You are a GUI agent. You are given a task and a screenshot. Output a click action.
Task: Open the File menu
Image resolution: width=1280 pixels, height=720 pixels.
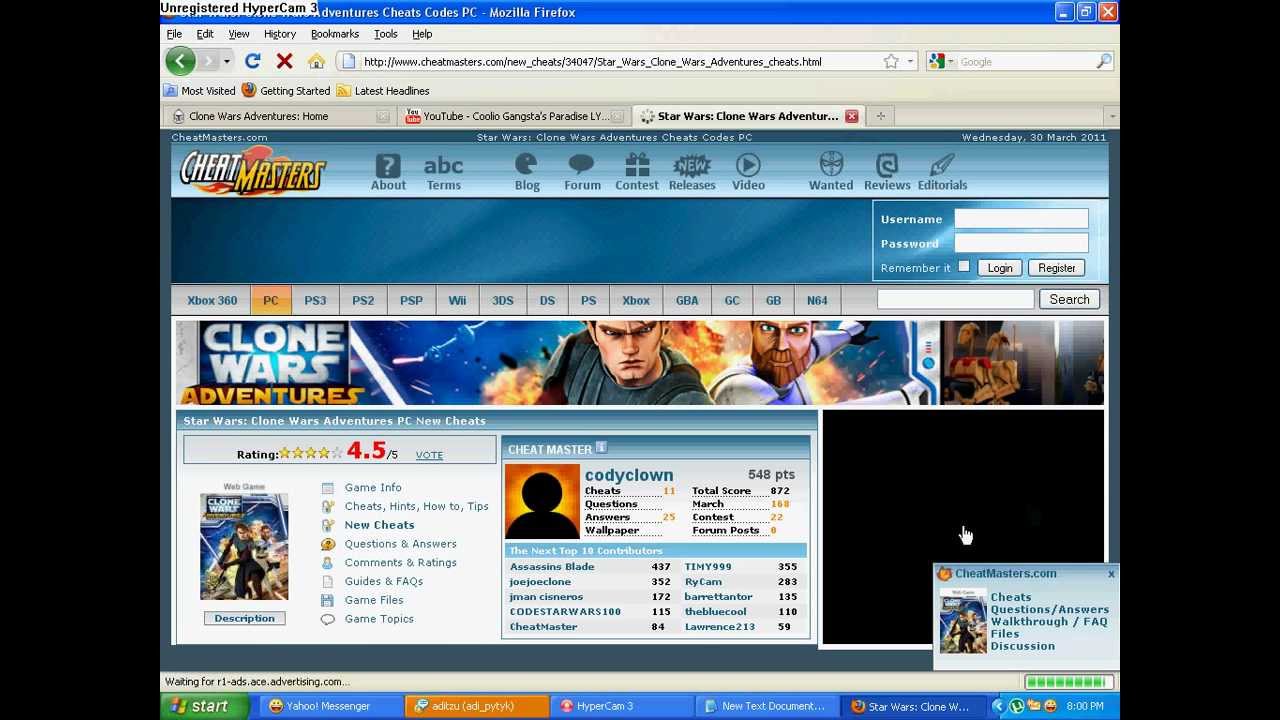point(174,34)
